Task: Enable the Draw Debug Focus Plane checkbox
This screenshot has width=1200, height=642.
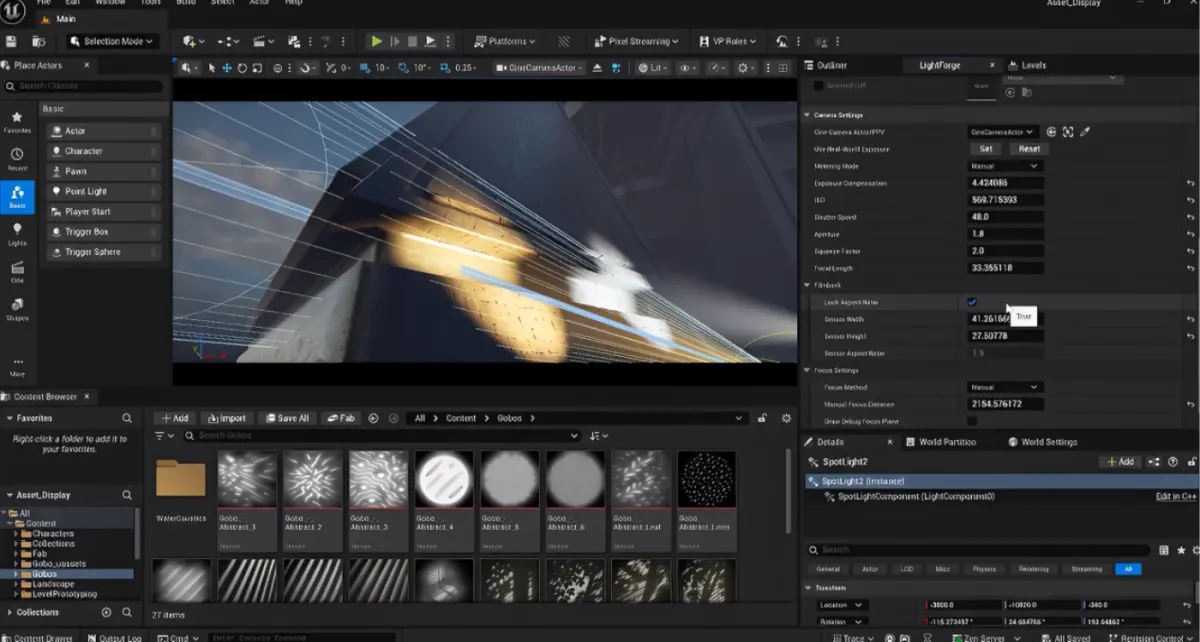Action: click(972, 421)
